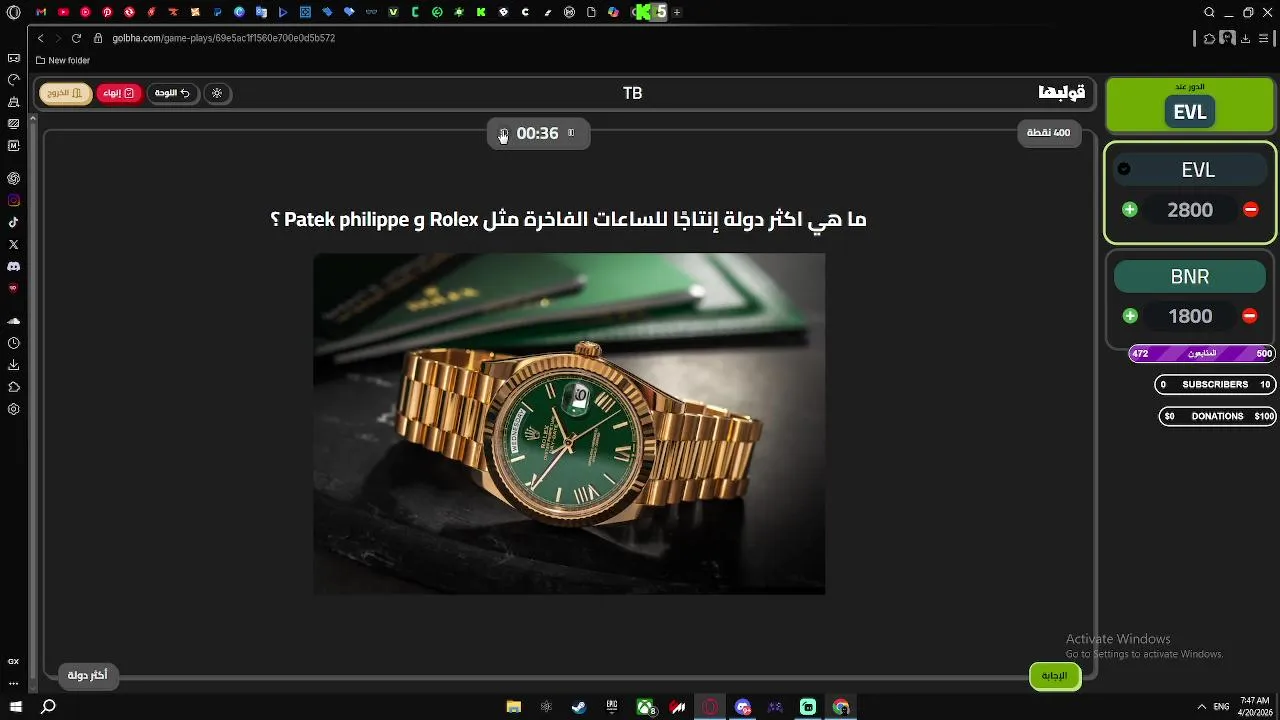Viewport: 1280px width, 720px height.
Task: Click the dark circle icon beside EVL name
Action: 1124,169
